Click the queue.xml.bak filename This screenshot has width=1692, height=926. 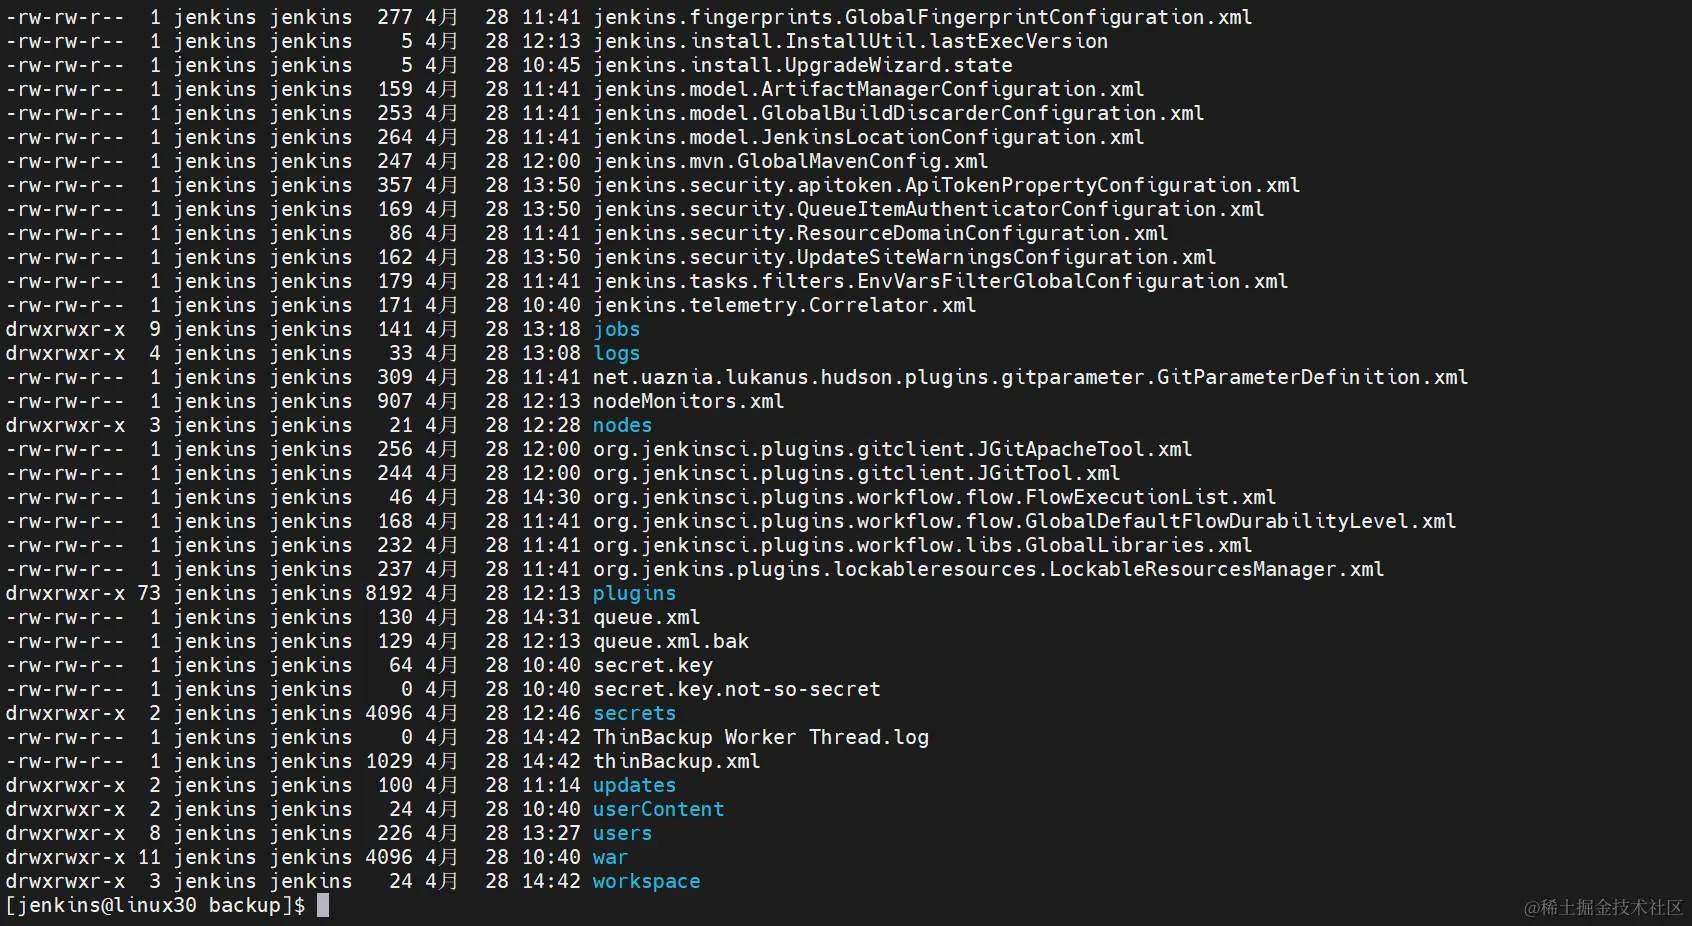coord(670,641)
